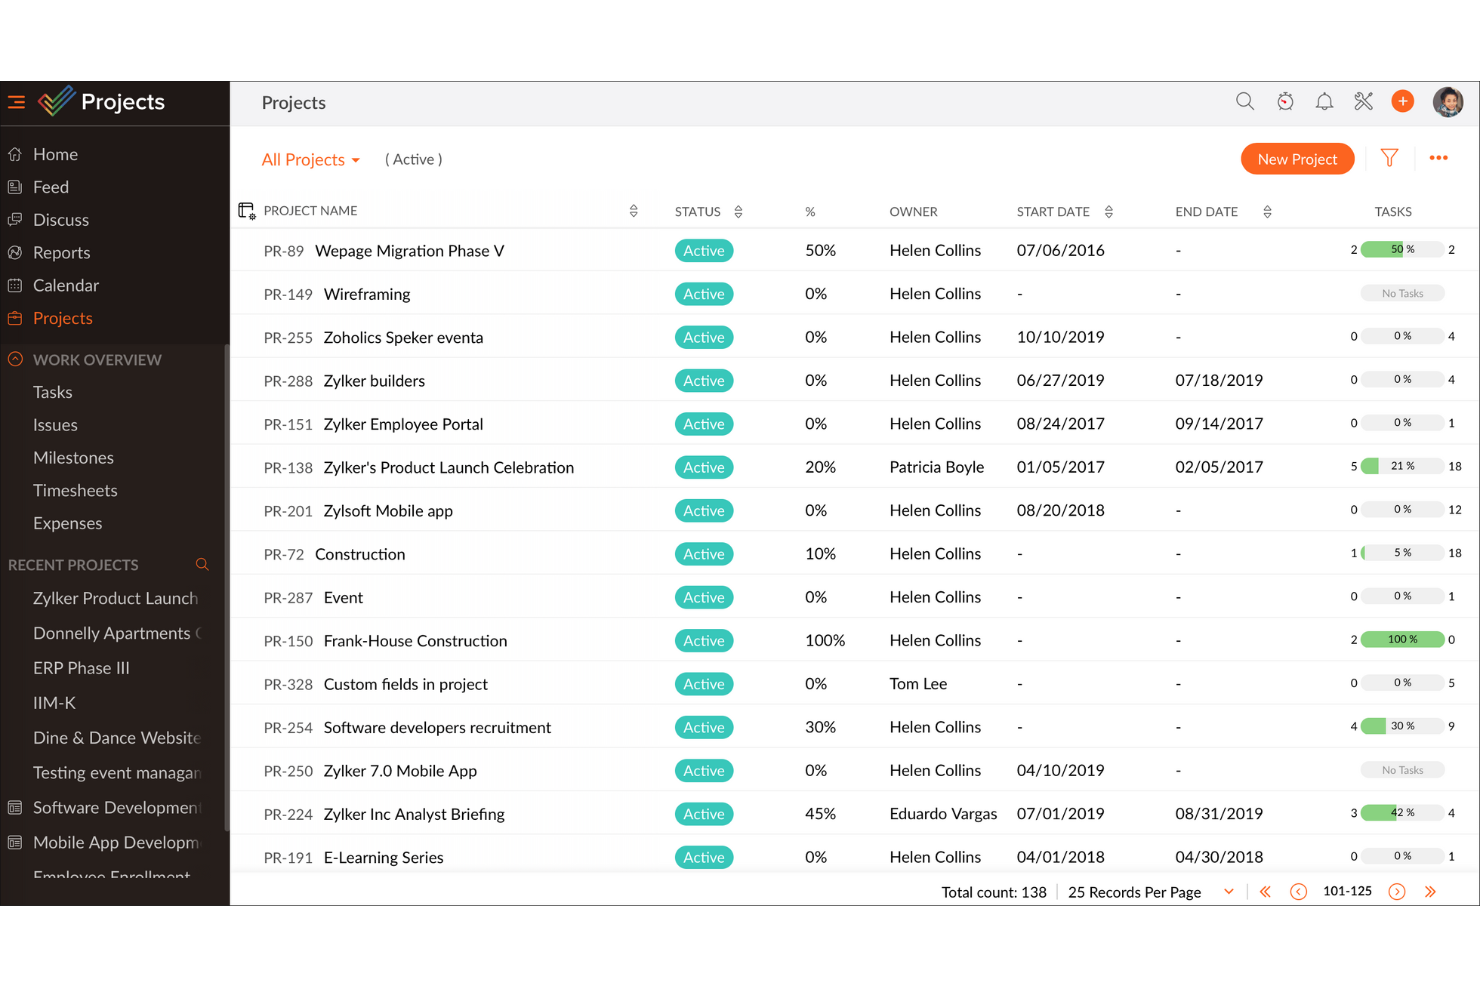
Task: Click the filter funnel icon
Action: click(1389, 158)
